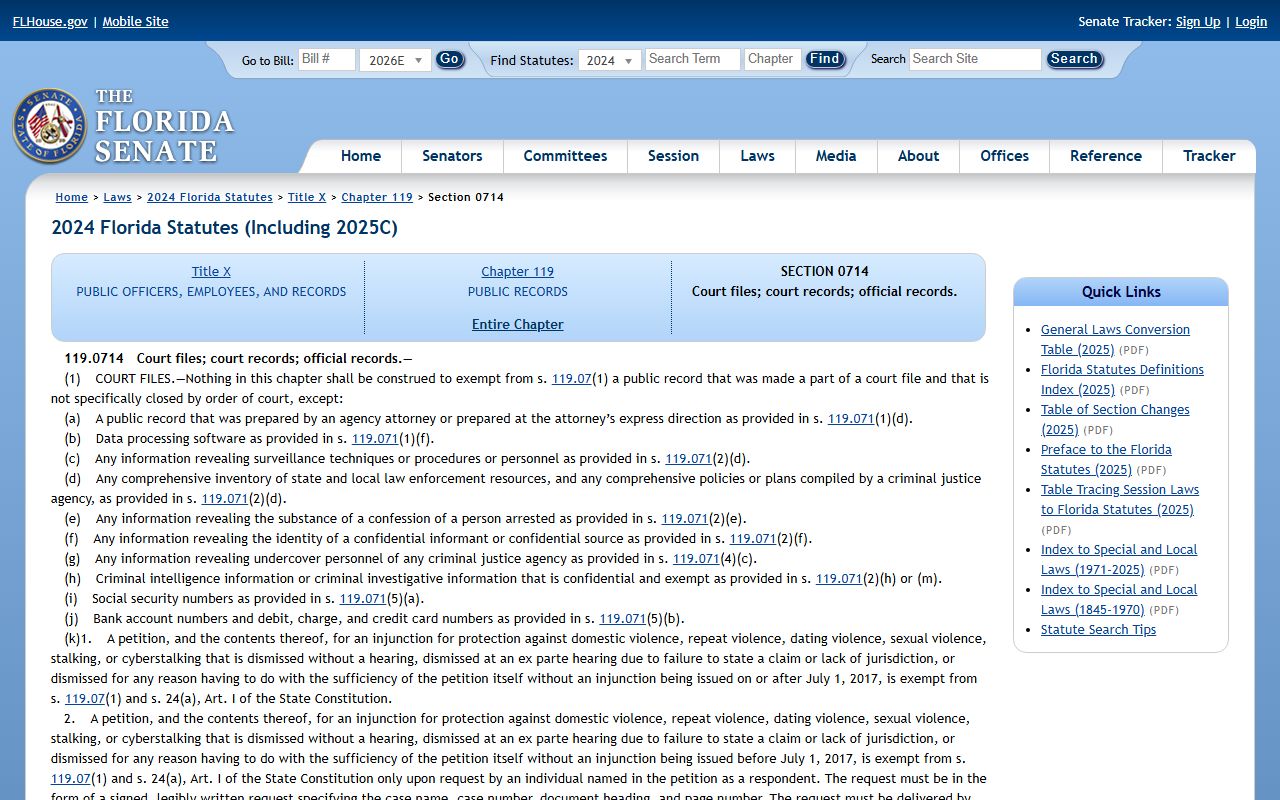
Task: Open the About navigation tab
Action: (x=918, y=156)
